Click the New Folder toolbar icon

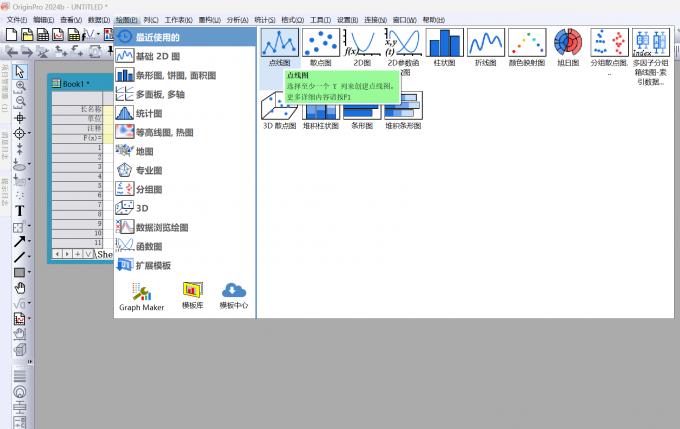coord(27,35)
